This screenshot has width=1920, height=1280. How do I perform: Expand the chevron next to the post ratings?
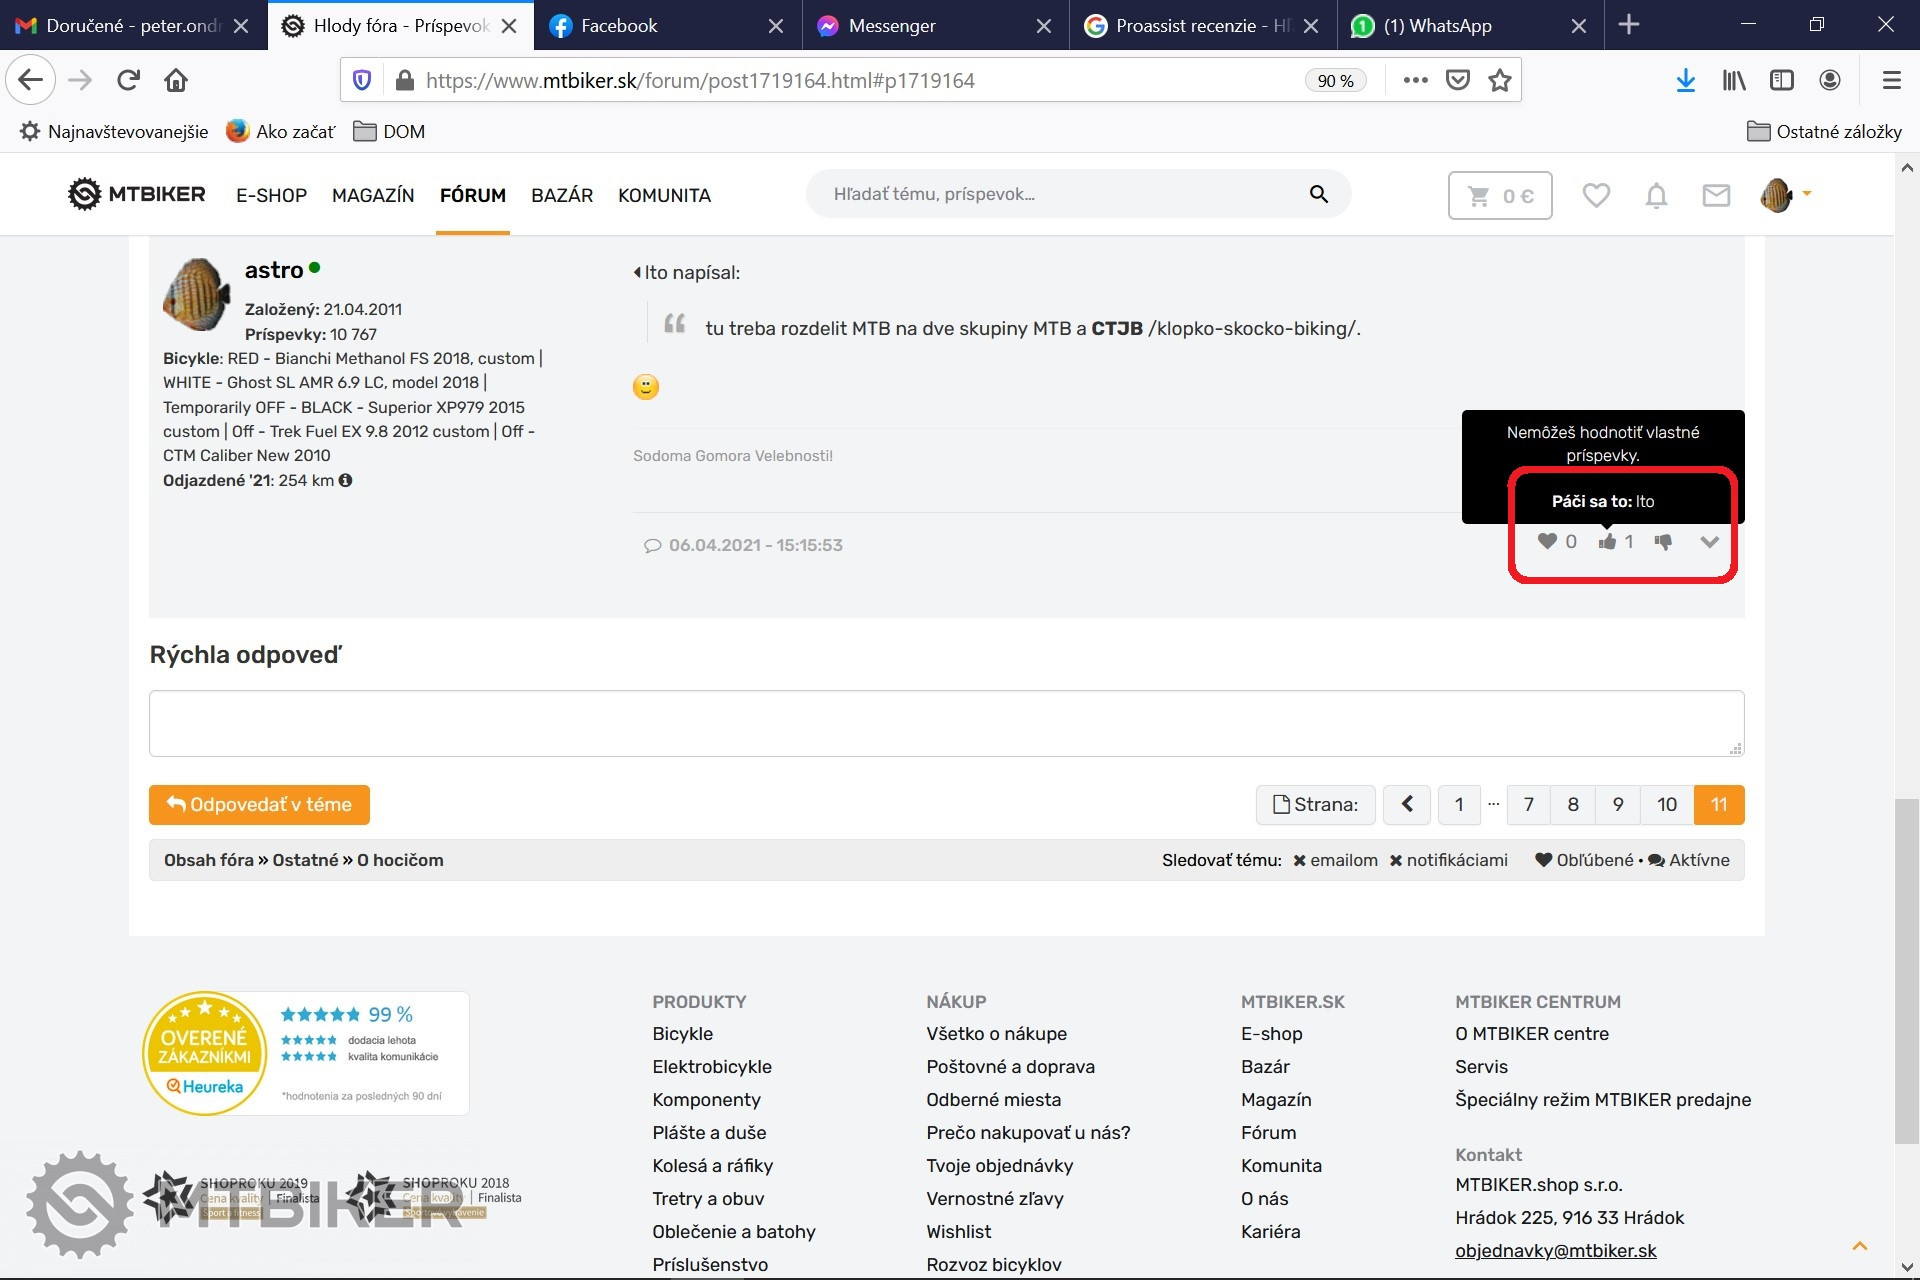point(1709,542)
